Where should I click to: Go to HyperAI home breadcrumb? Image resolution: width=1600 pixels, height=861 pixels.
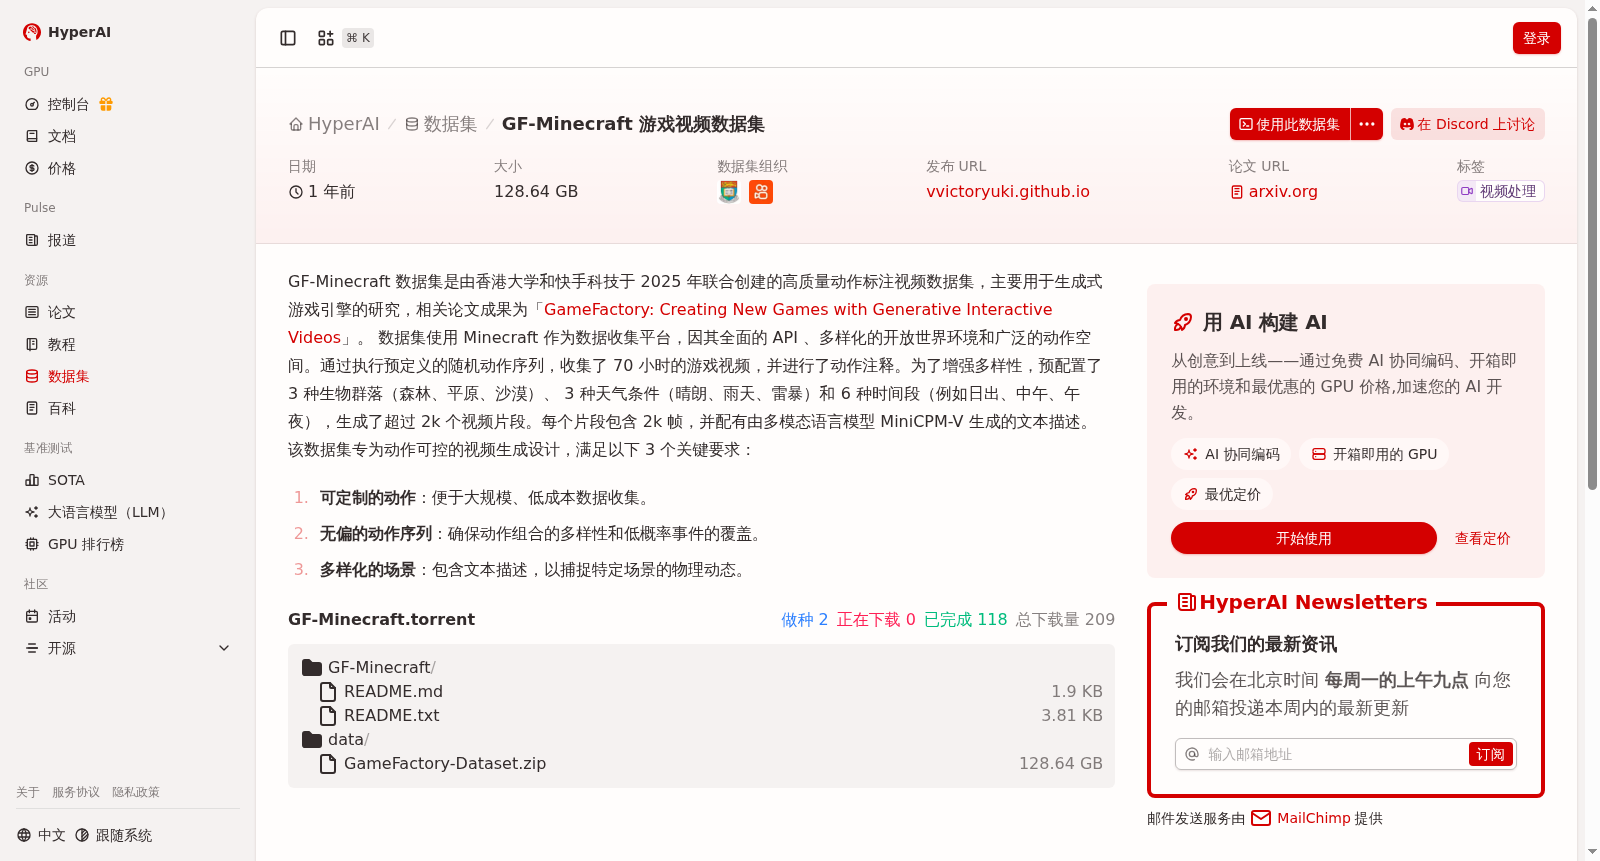click(334, 124)
